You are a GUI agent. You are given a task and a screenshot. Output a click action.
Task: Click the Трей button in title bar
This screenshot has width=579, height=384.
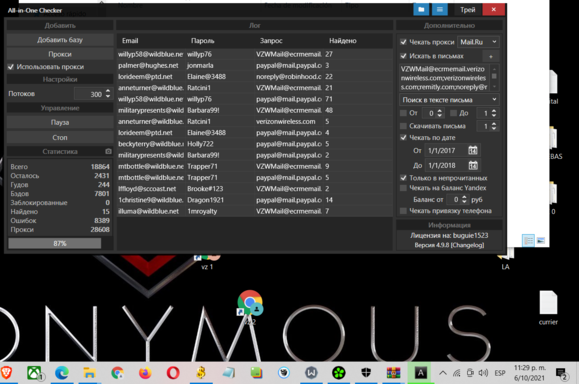tap(467, 10)
